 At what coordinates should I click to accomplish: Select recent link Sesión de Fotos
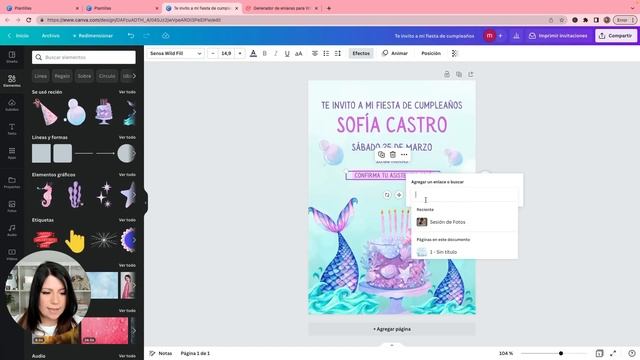465,222
